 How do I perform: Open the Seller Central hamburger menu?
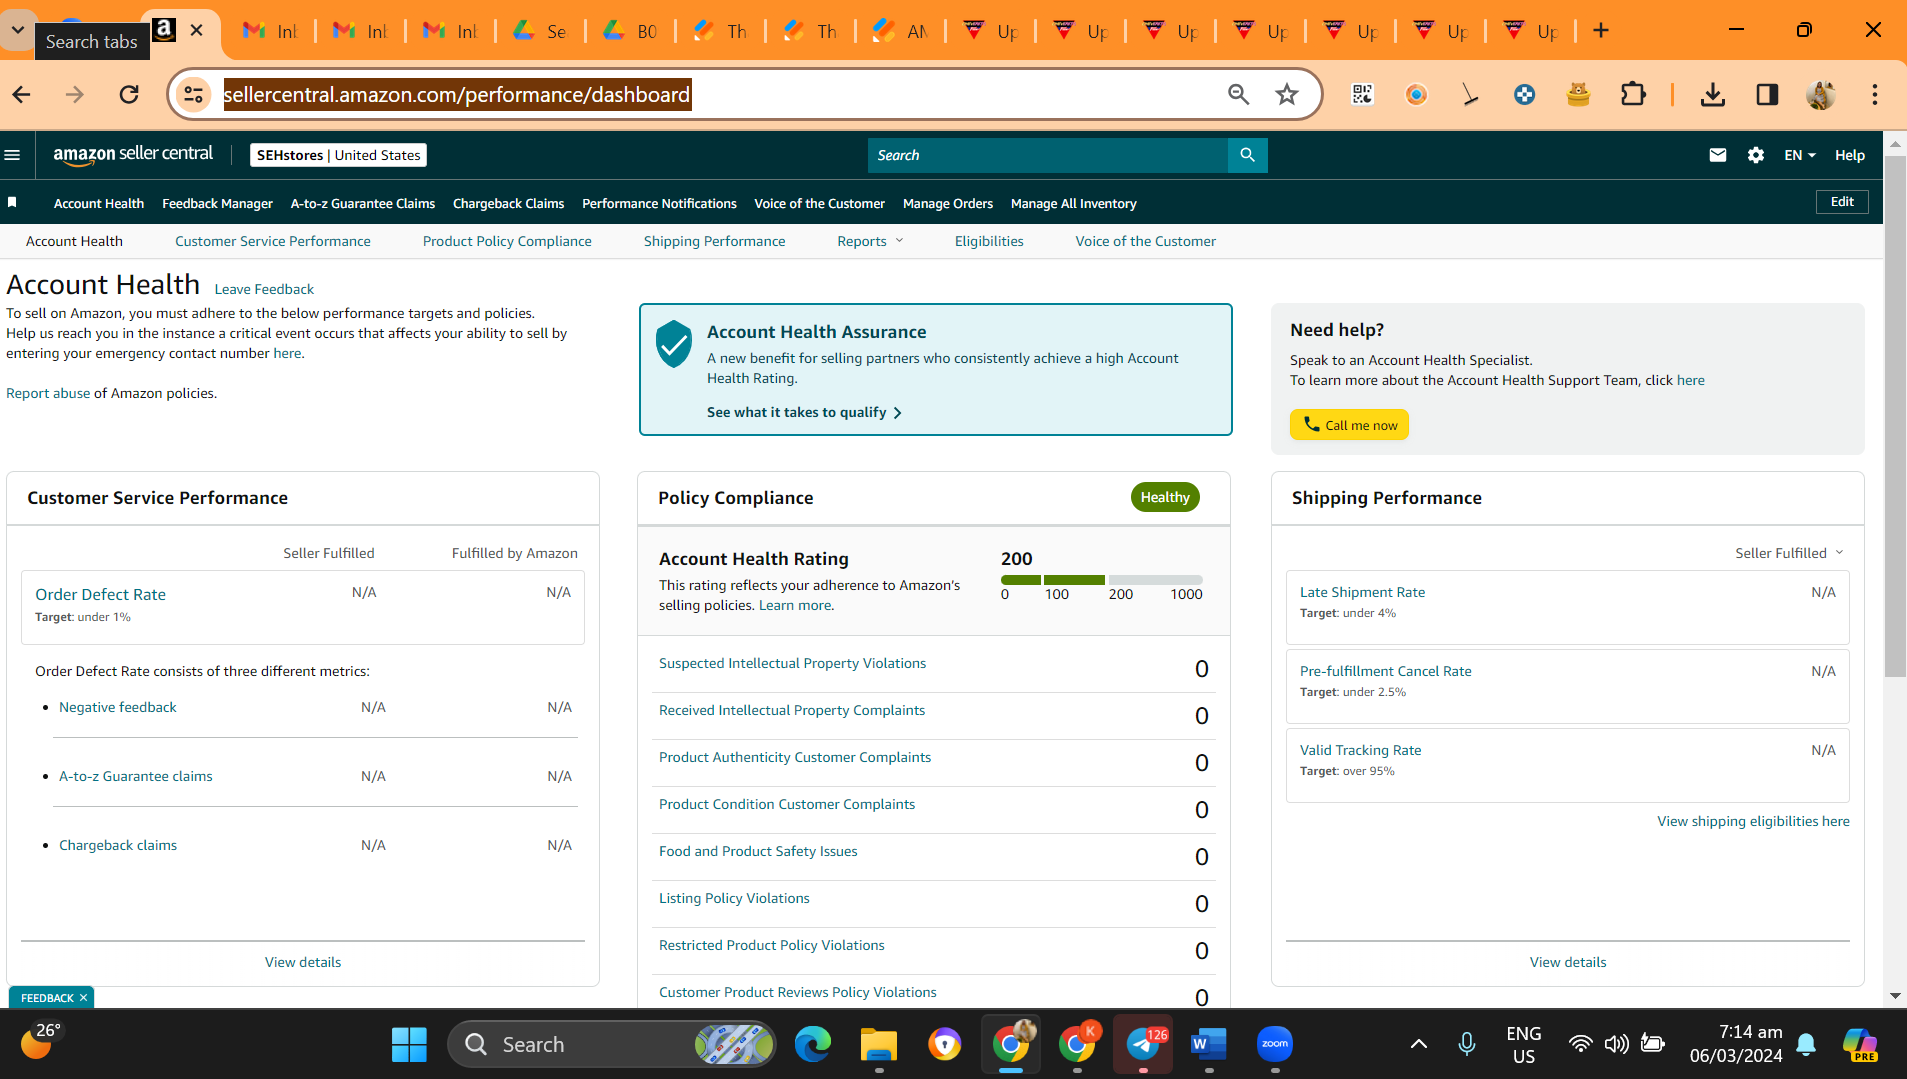pos(12,155)
